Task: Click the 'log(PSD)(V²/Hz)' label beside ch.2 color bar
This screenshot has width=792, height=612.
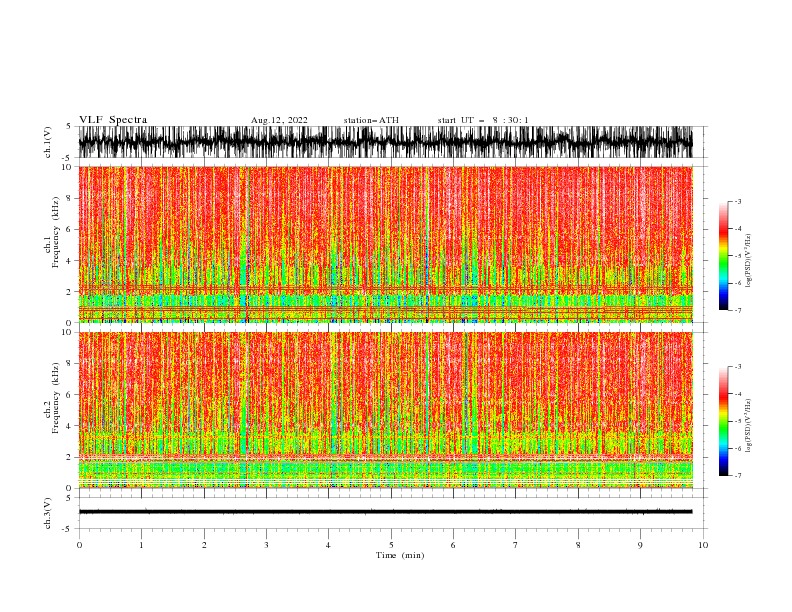Action: [x=749, y=426]
